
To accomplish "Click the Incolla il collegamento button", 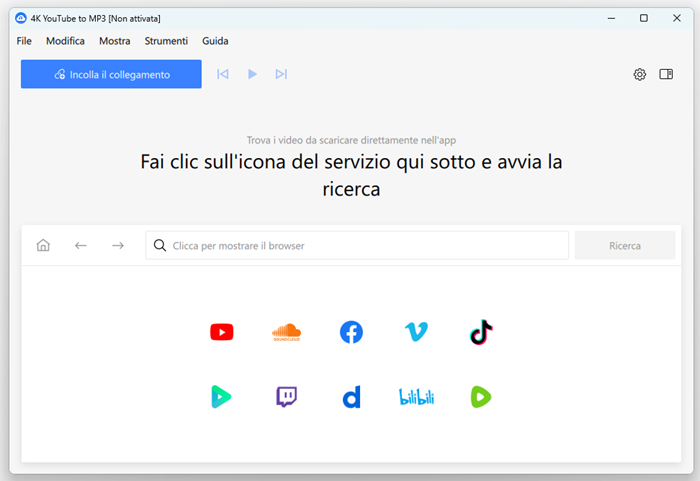I will (x=111, y=74).
